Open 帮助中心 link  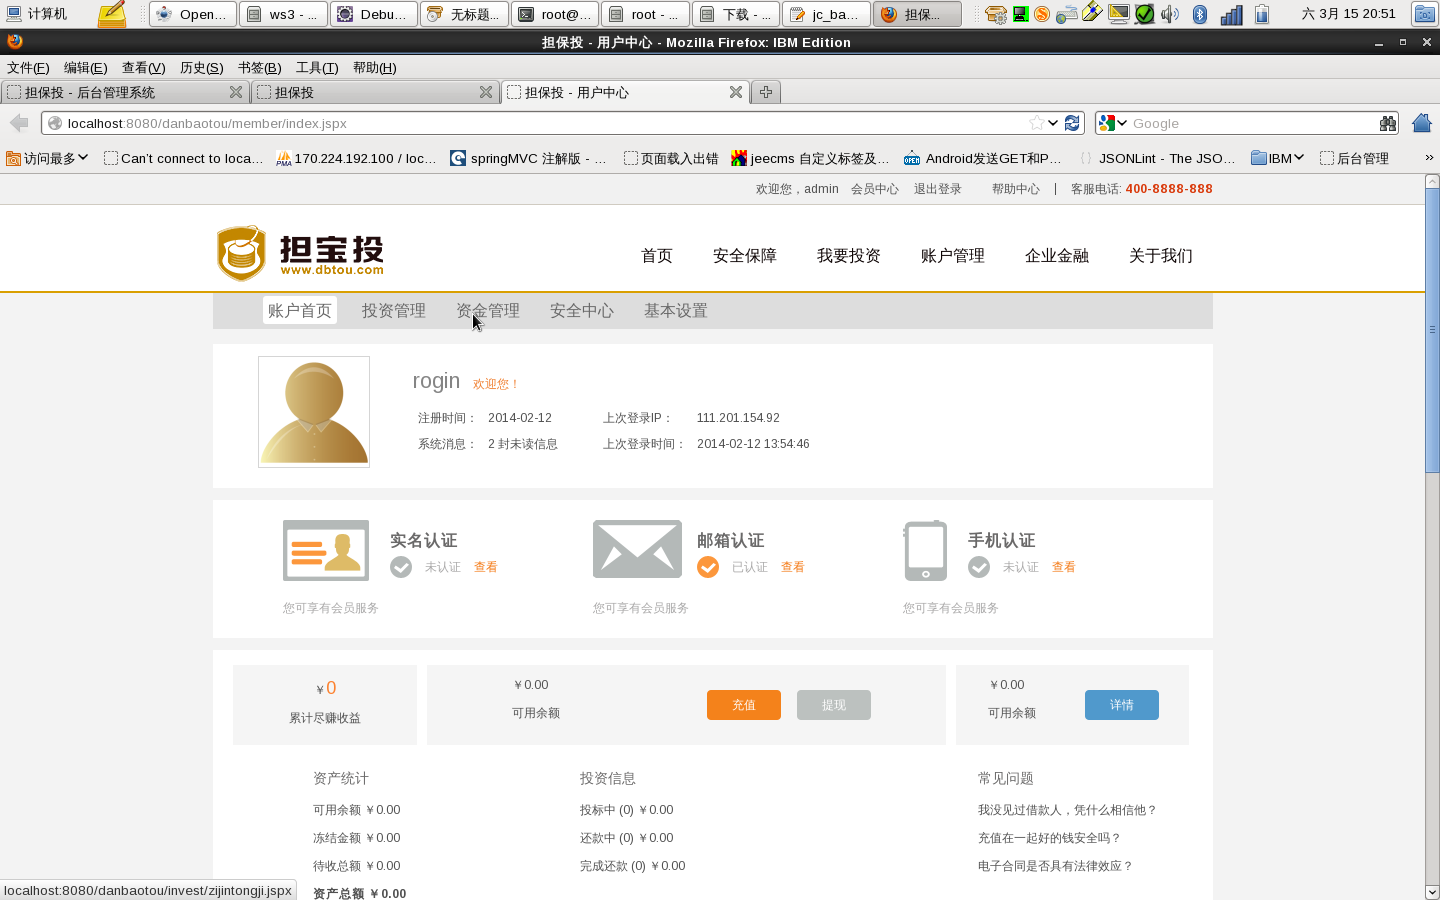tap(1016, 189)
